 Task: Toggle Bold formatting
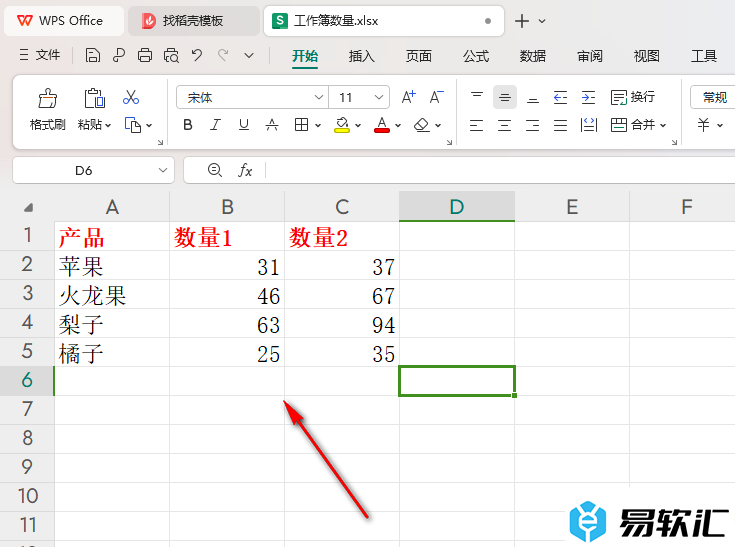[x=188, y=125]
